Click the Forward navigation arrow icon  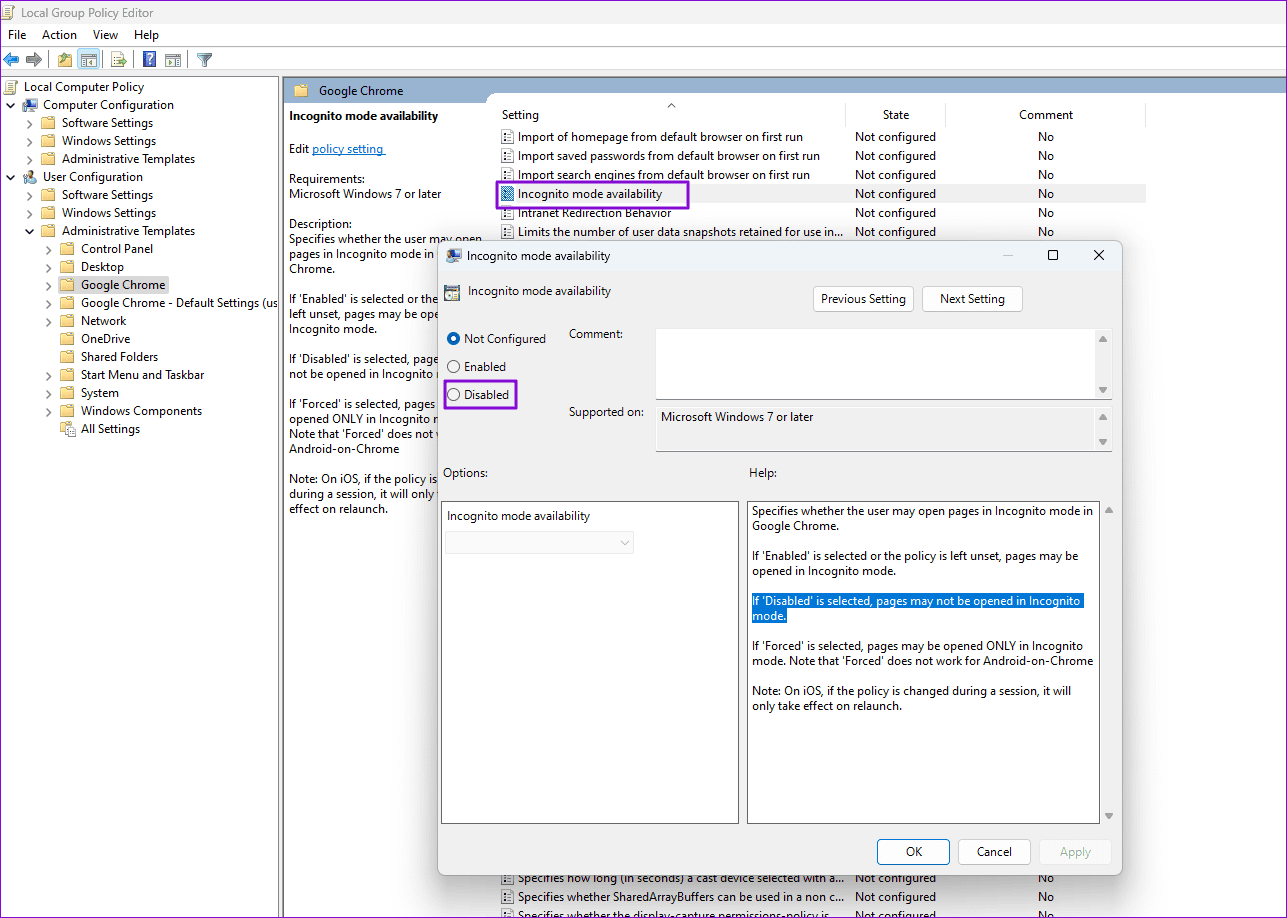[x=33, y=59]
